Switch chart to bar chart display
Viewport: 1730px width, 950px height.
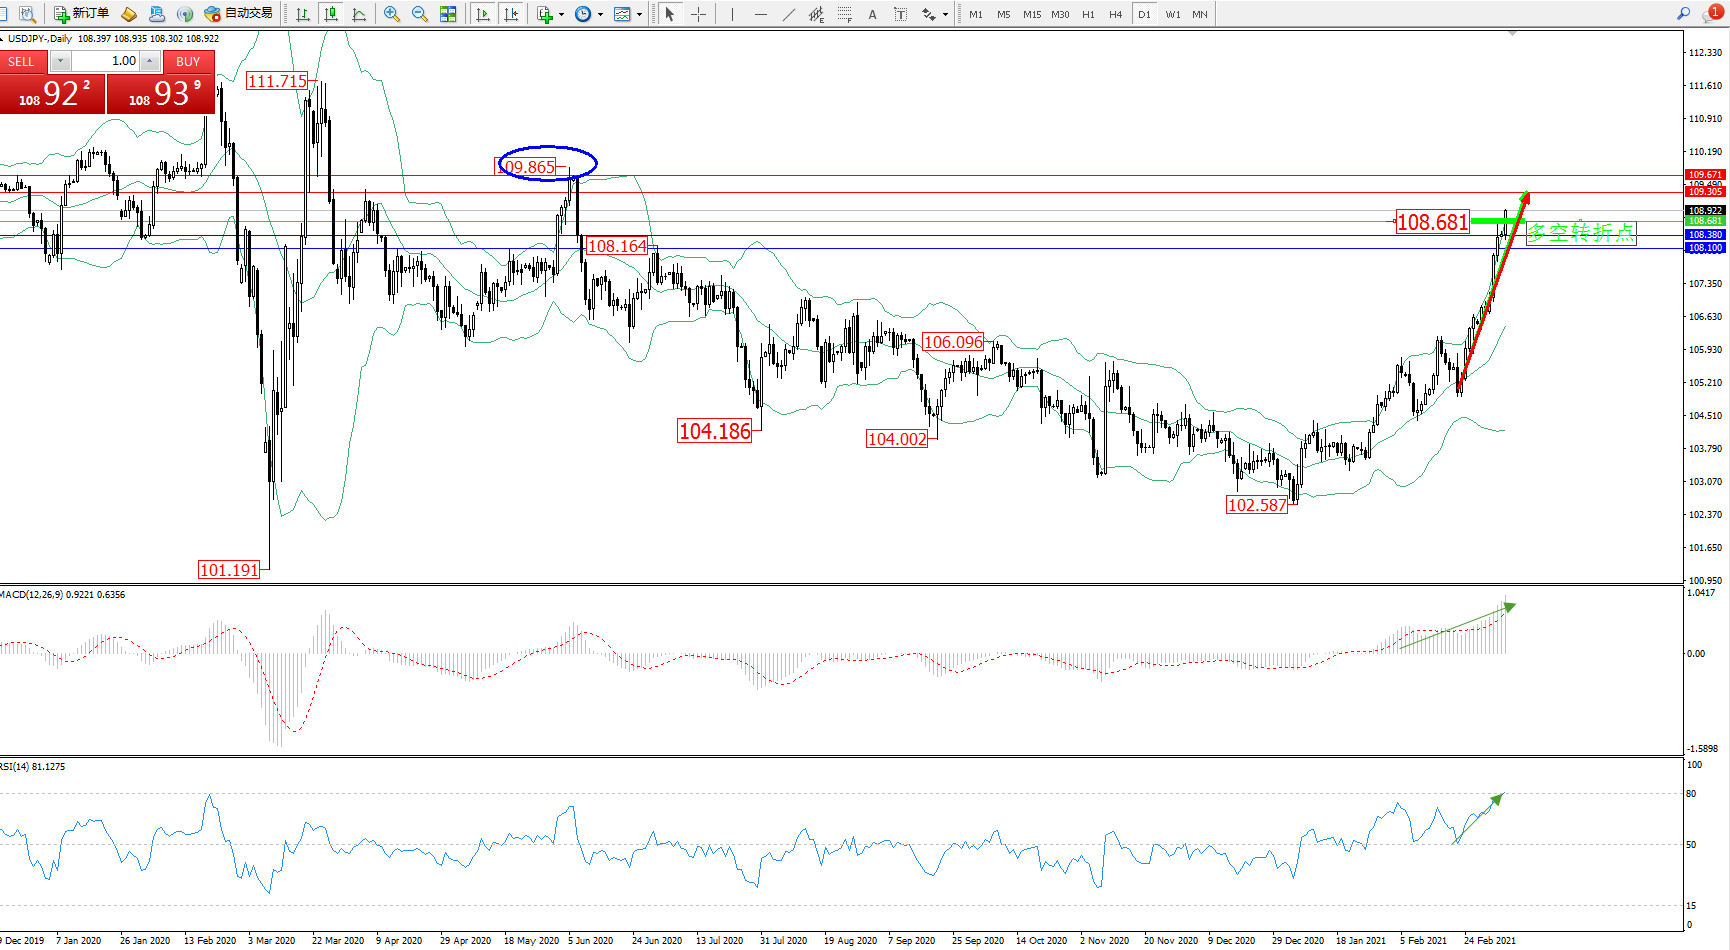click(x=303, y=14)
